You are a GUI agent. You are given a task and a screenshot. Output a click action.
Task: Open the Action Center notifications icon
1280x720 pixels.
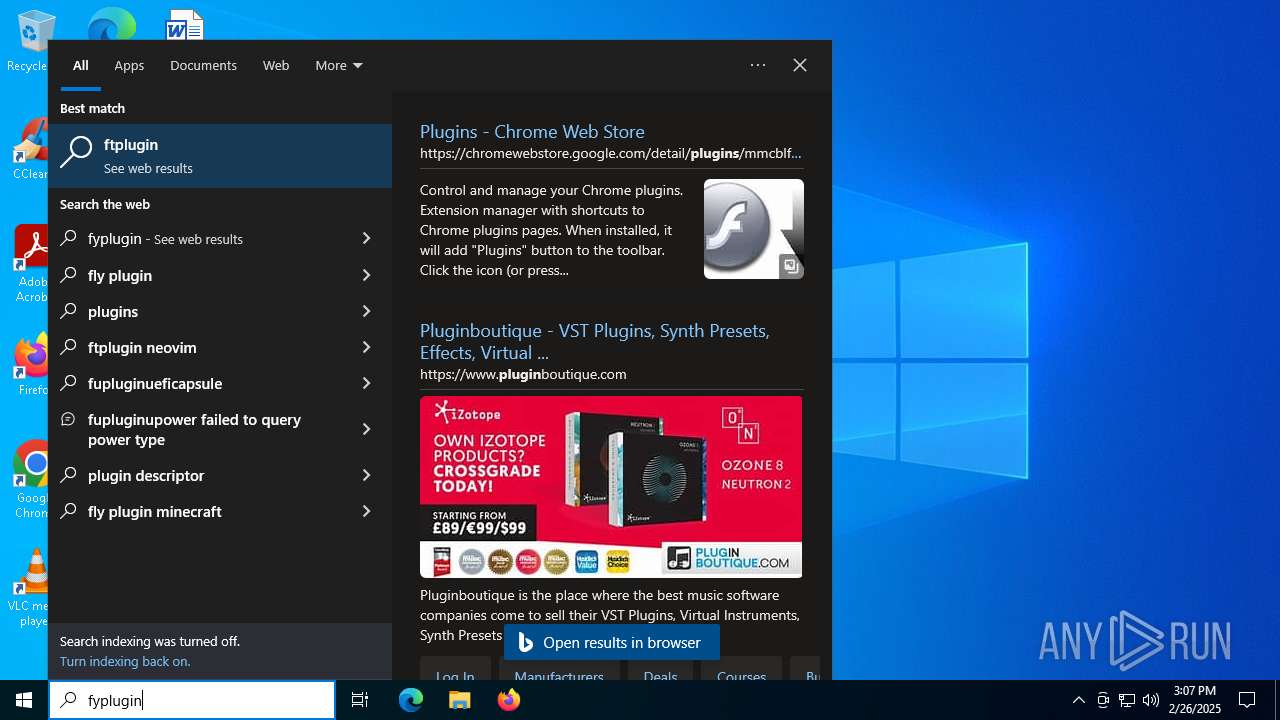coord(1247,700)
